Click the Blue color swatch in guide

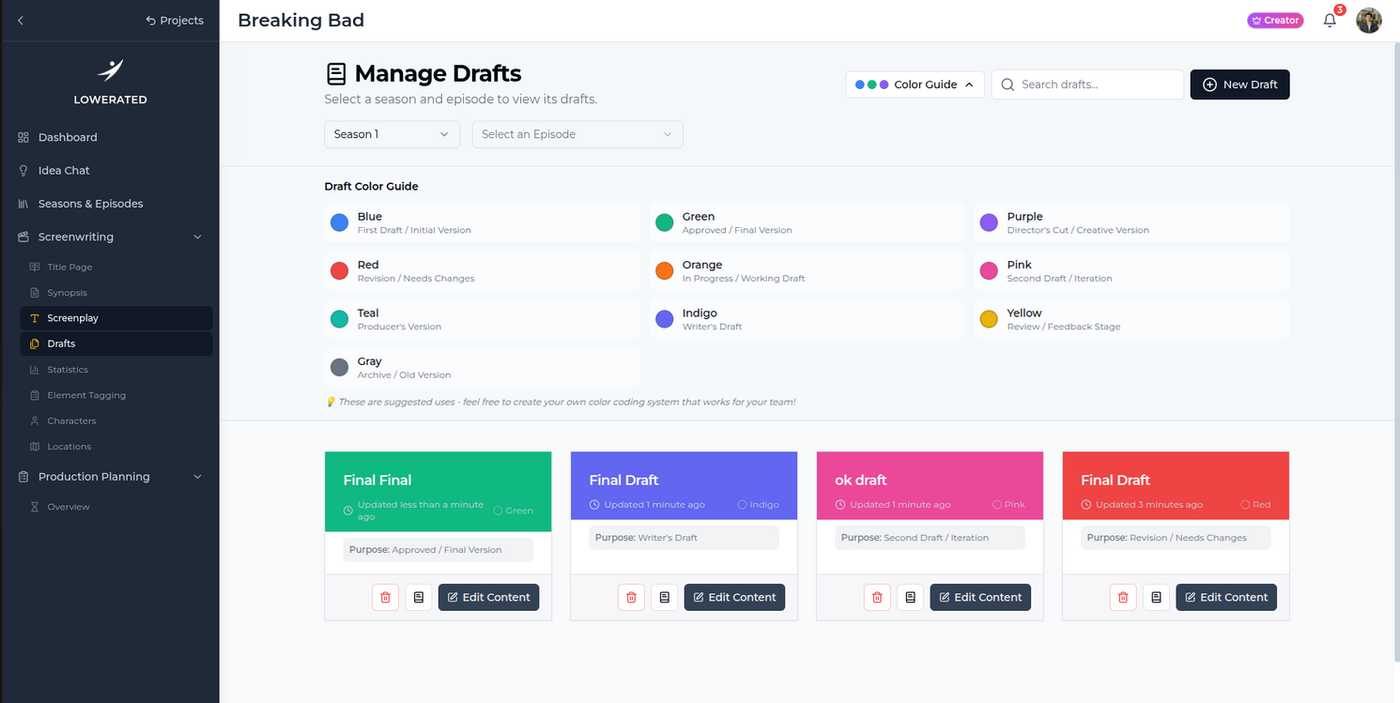(x=339, y=222)
